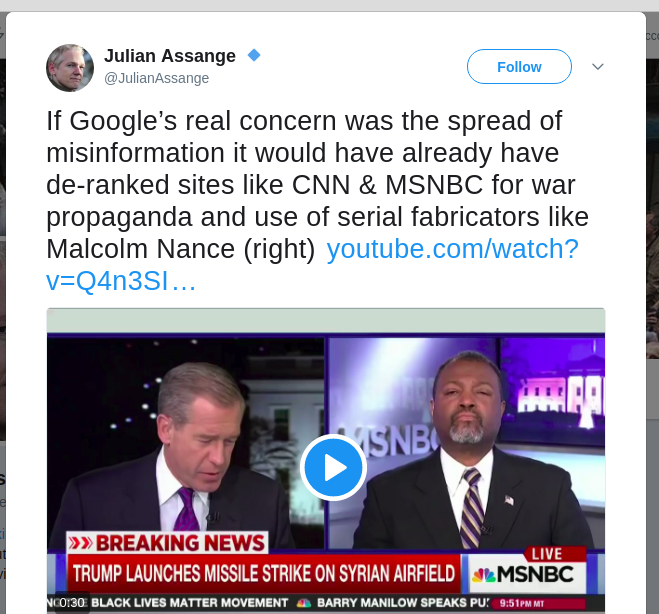
Task: Open the youtube.com/watch link in tweet
Action: (x=453, y=249)
